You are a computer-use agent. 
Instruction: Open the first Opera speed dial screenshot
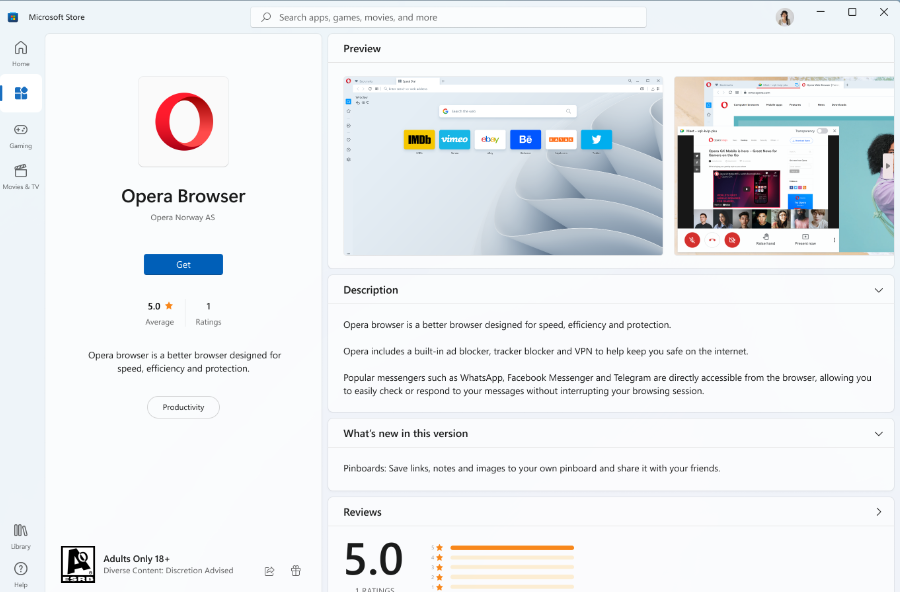[x=503, y=166]
